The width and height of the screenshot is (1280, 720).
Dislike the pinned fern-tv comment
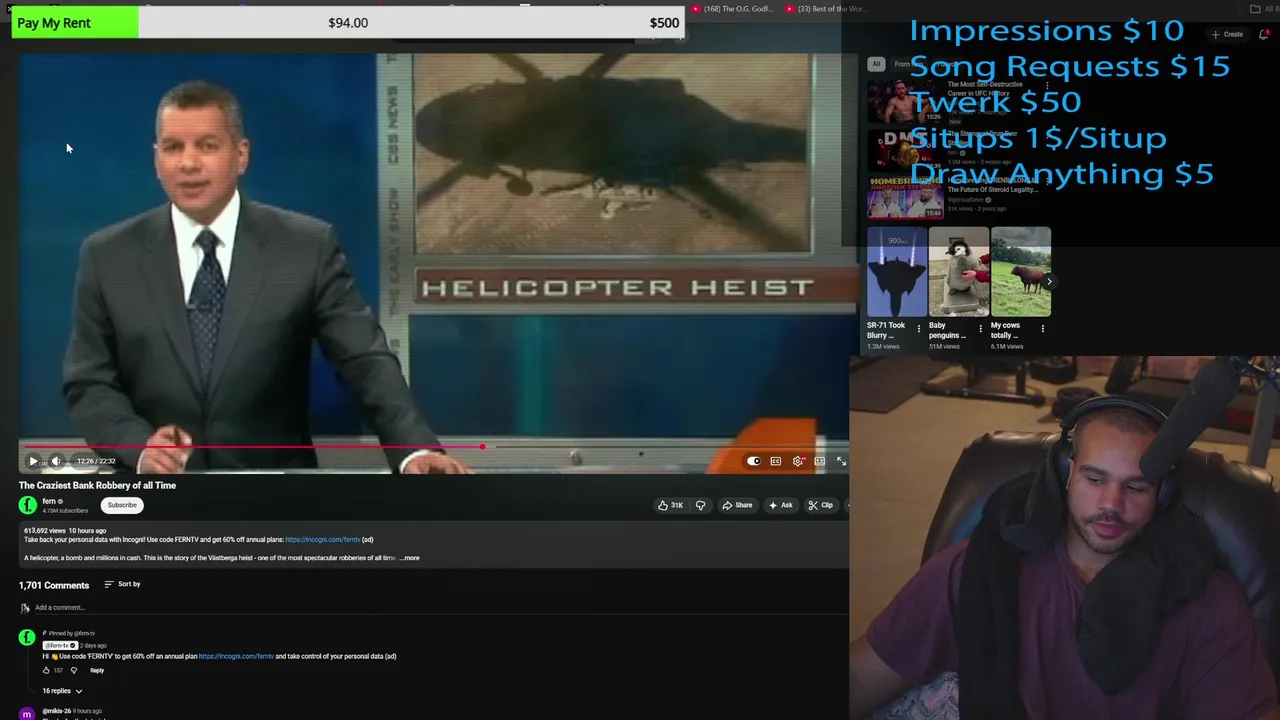tap(73, 670)
